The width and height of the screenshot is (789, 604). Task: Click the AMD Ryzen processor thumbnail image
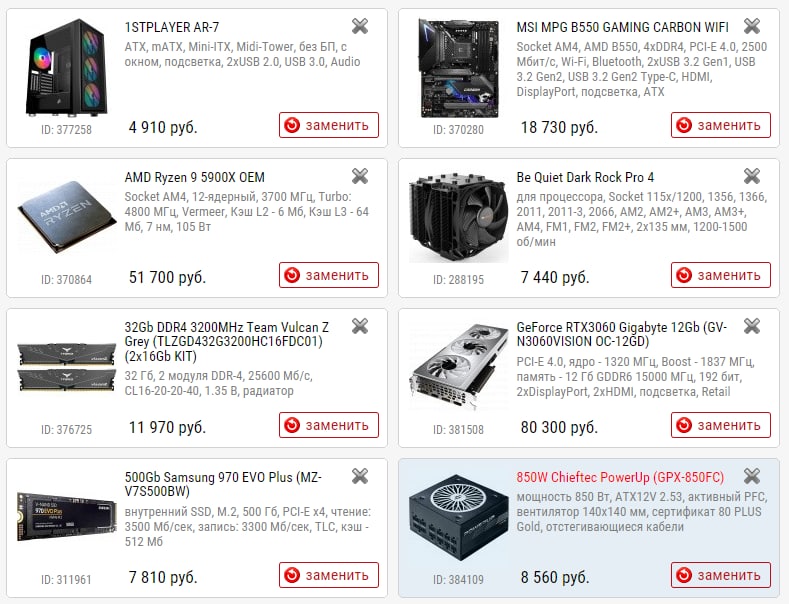point(66,217)
